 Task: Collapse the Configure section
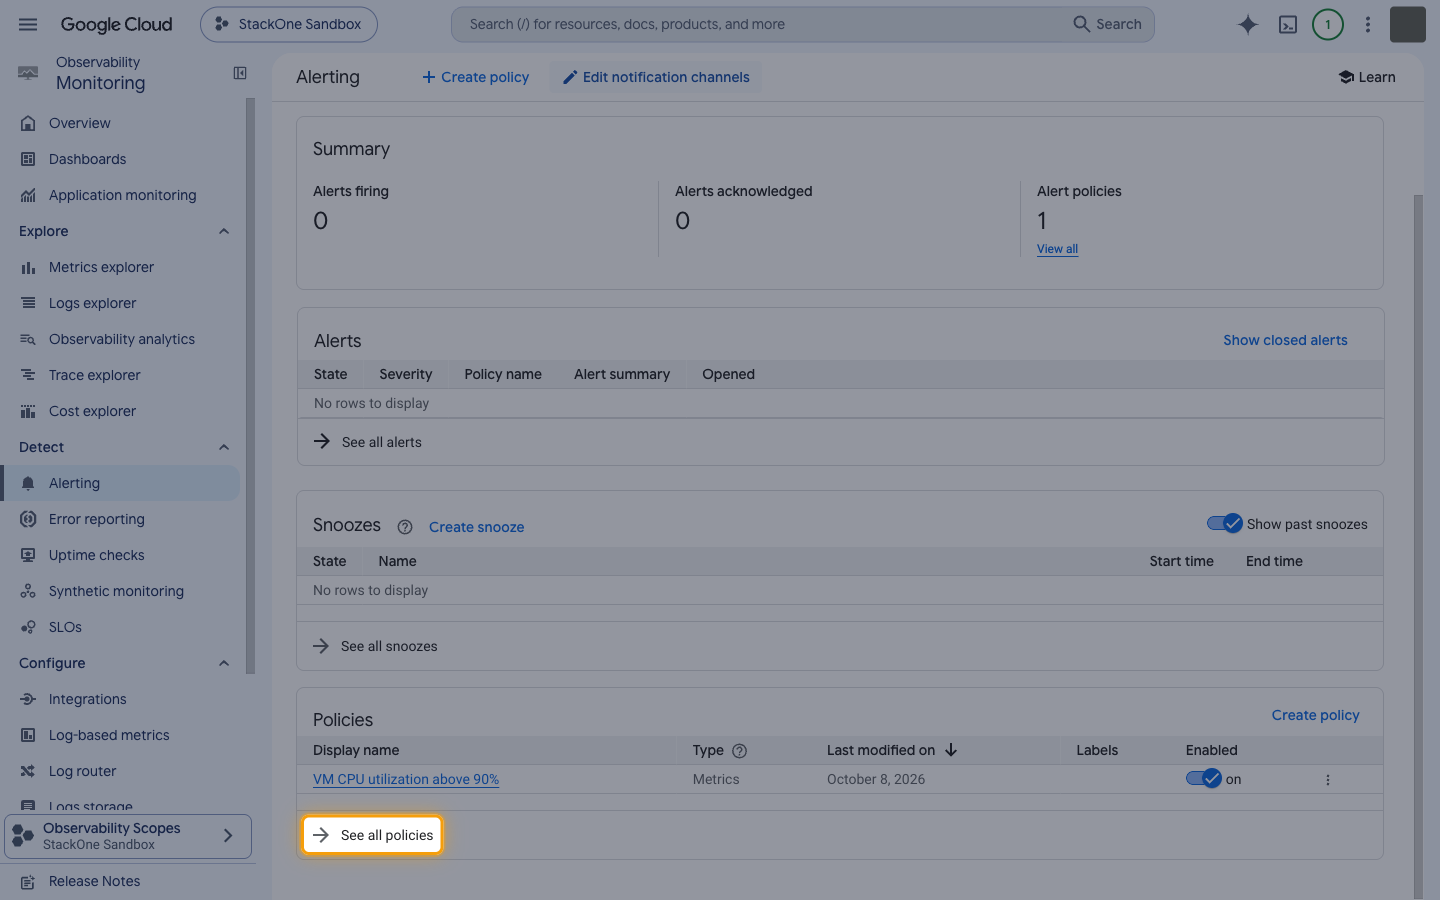(x=224, y=663)
